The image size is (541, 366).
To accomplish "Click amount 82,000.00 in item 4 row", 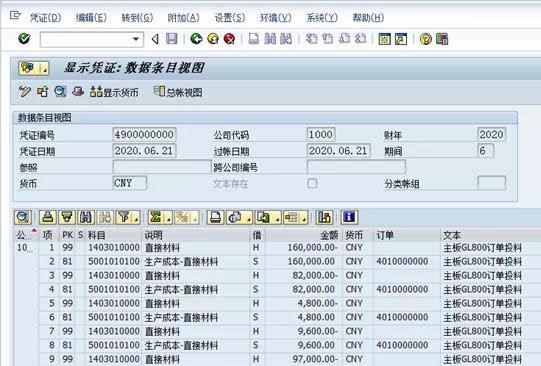I will pos(313,289).
